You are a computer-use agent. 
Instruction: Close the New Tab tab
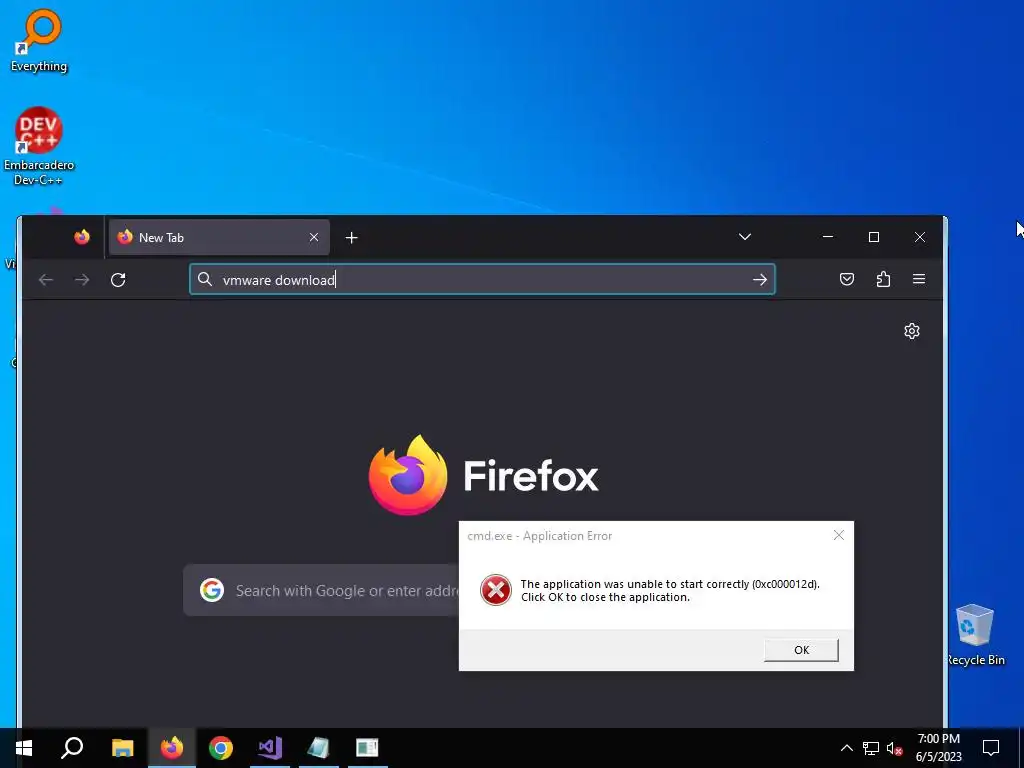(314, 237)
